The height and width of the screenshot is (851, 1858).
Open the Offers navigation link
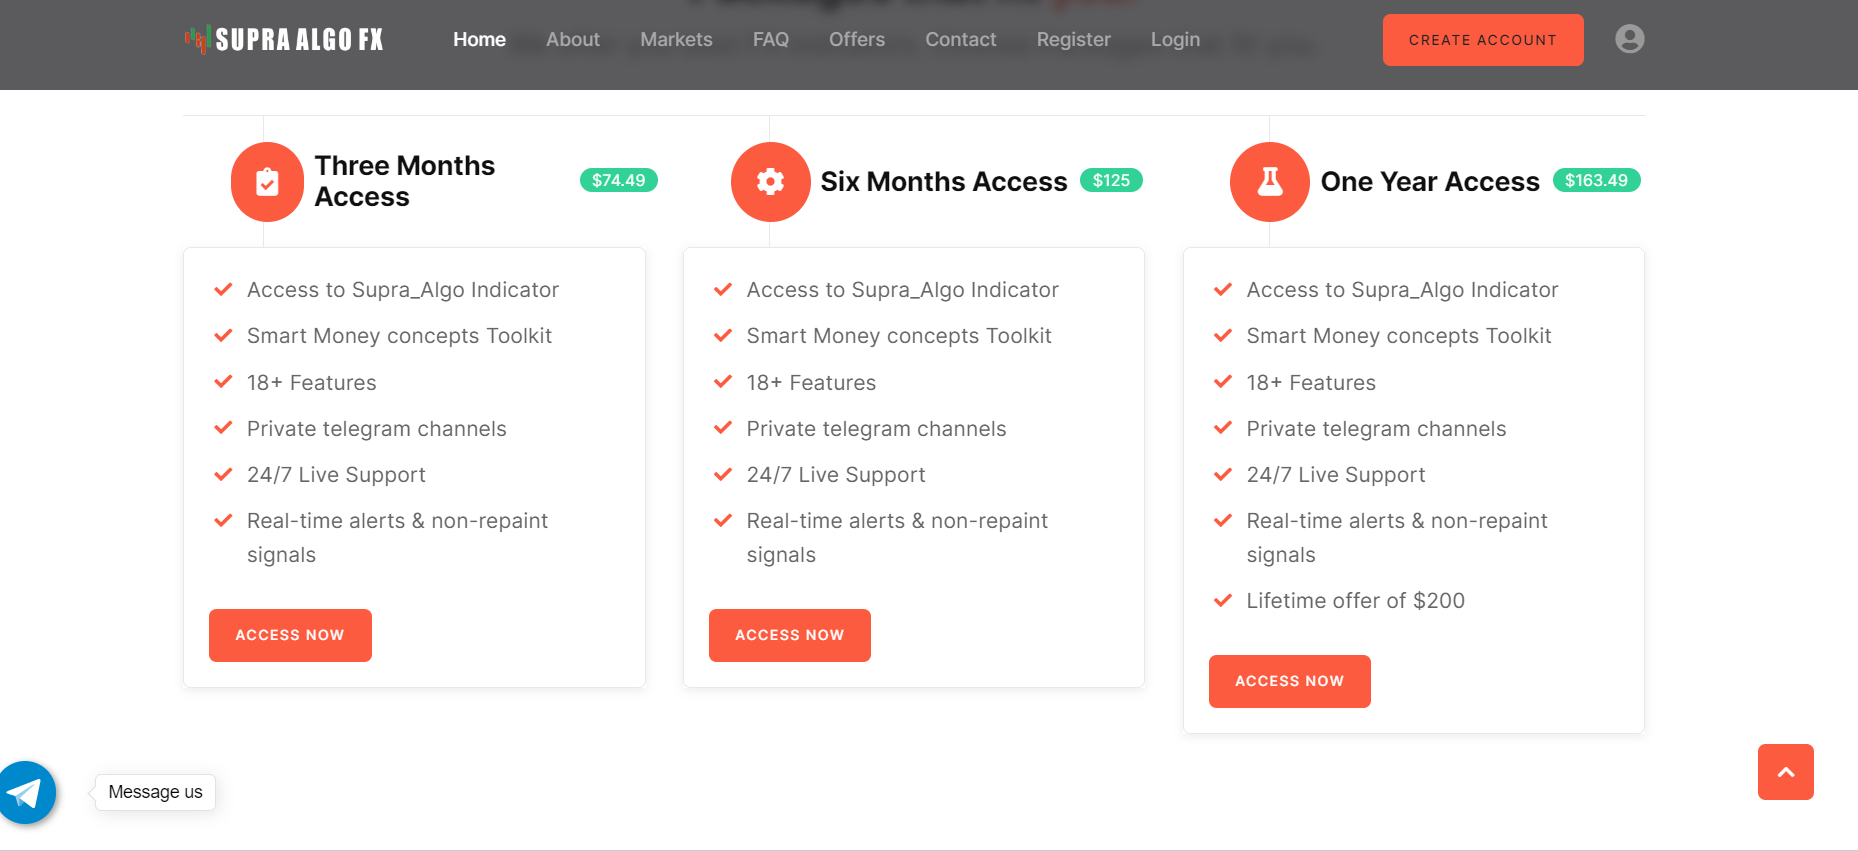coord(856,40)
